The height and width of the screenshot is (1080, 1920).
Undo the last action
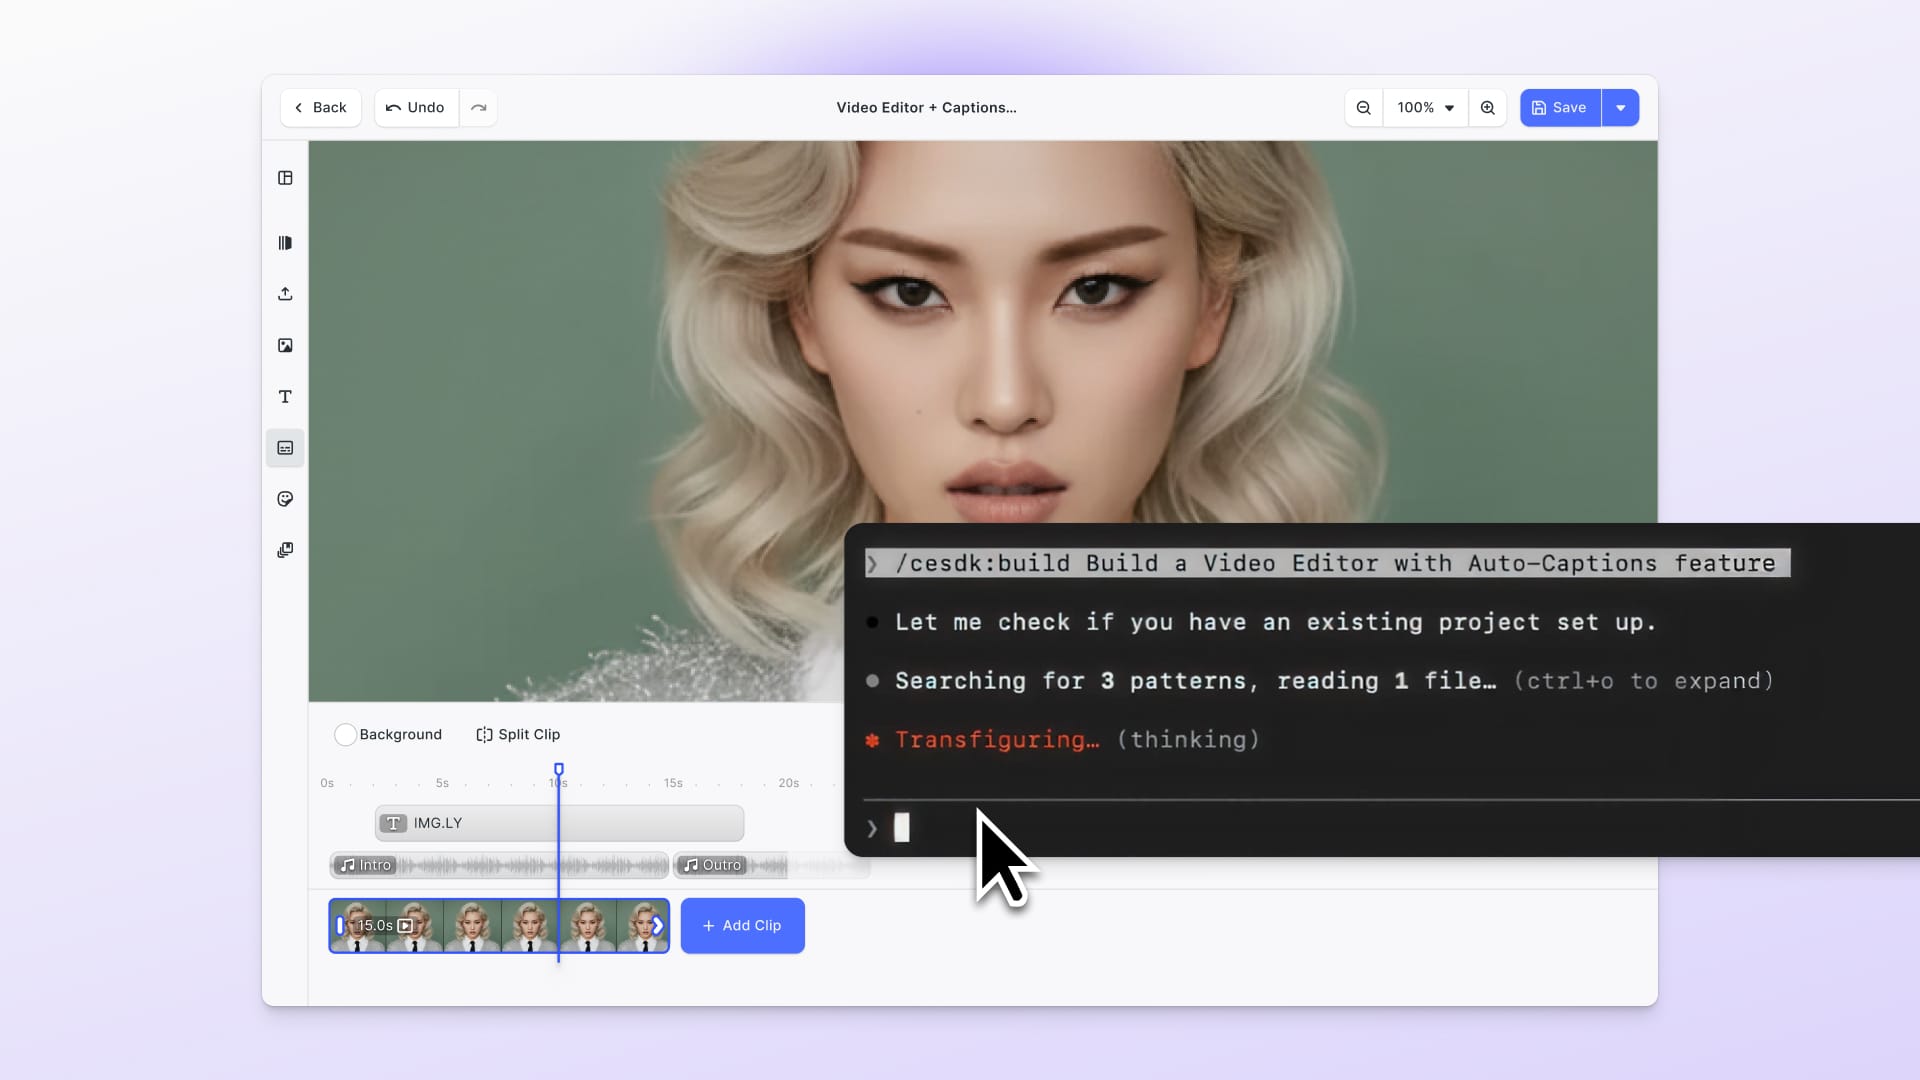[415, 107]
